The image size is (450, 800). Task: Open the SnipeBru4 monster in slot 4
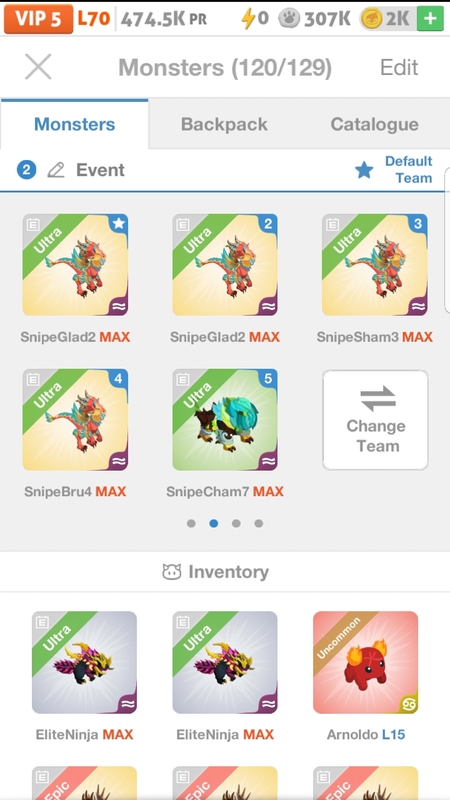click(x=75, y=419)
